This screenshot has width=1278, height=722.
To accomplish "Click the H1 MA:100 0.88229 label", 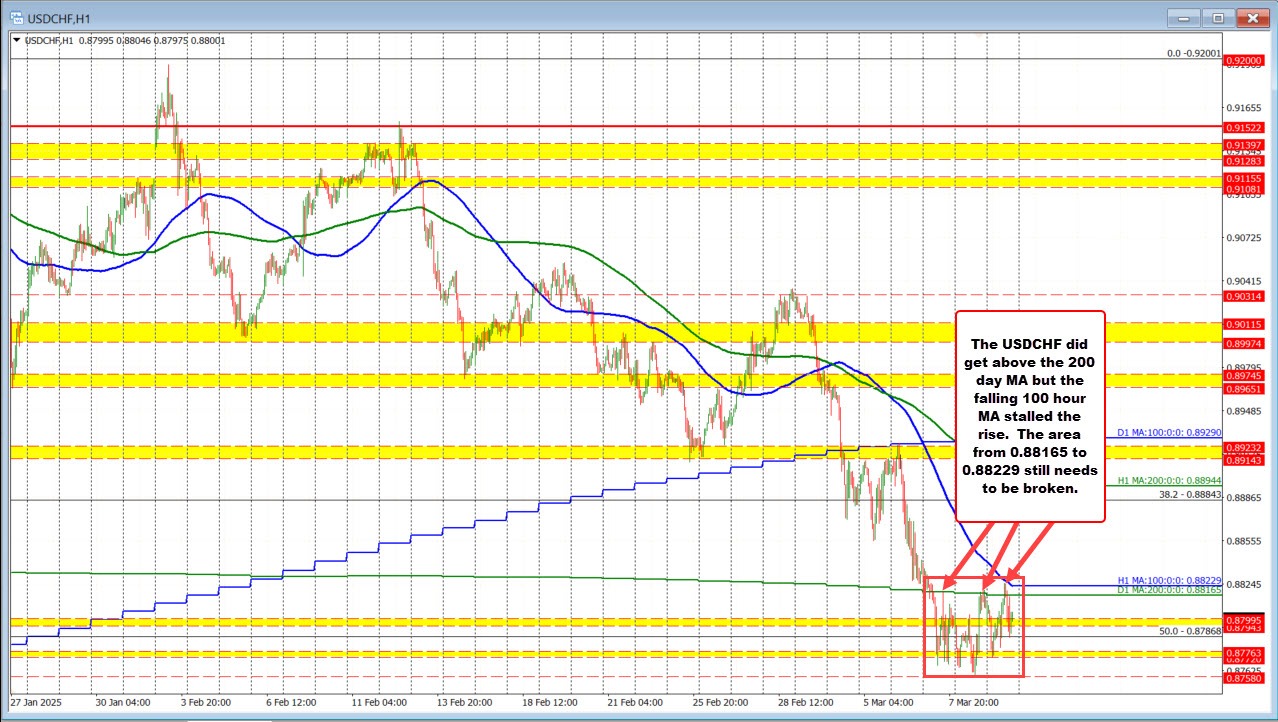I will (x=1167, y=580).
